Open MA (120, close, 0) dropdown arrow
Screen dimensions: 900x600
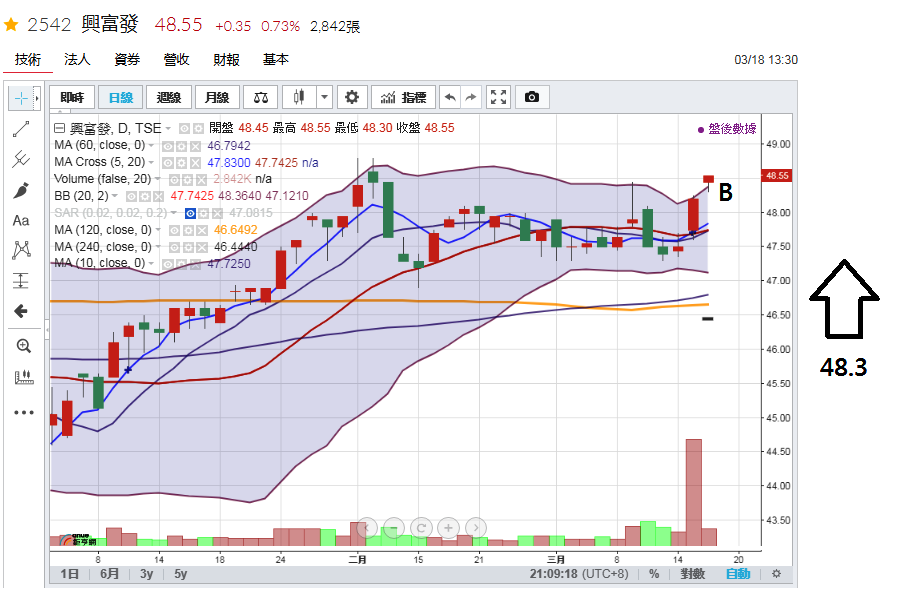click(x=158, y=230)
